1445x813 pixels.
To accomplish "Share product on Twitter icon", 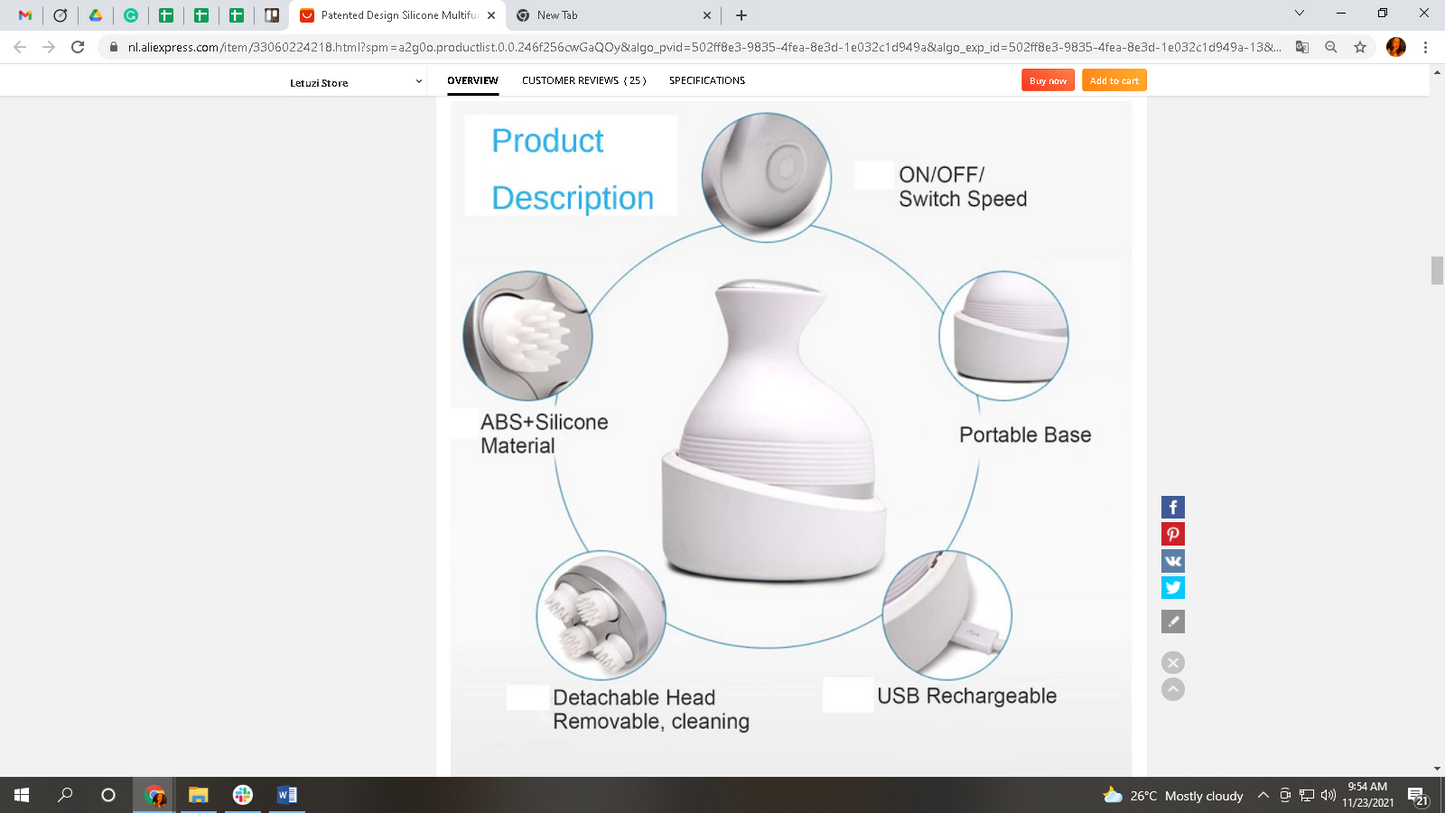I will tap(1173, 588).
